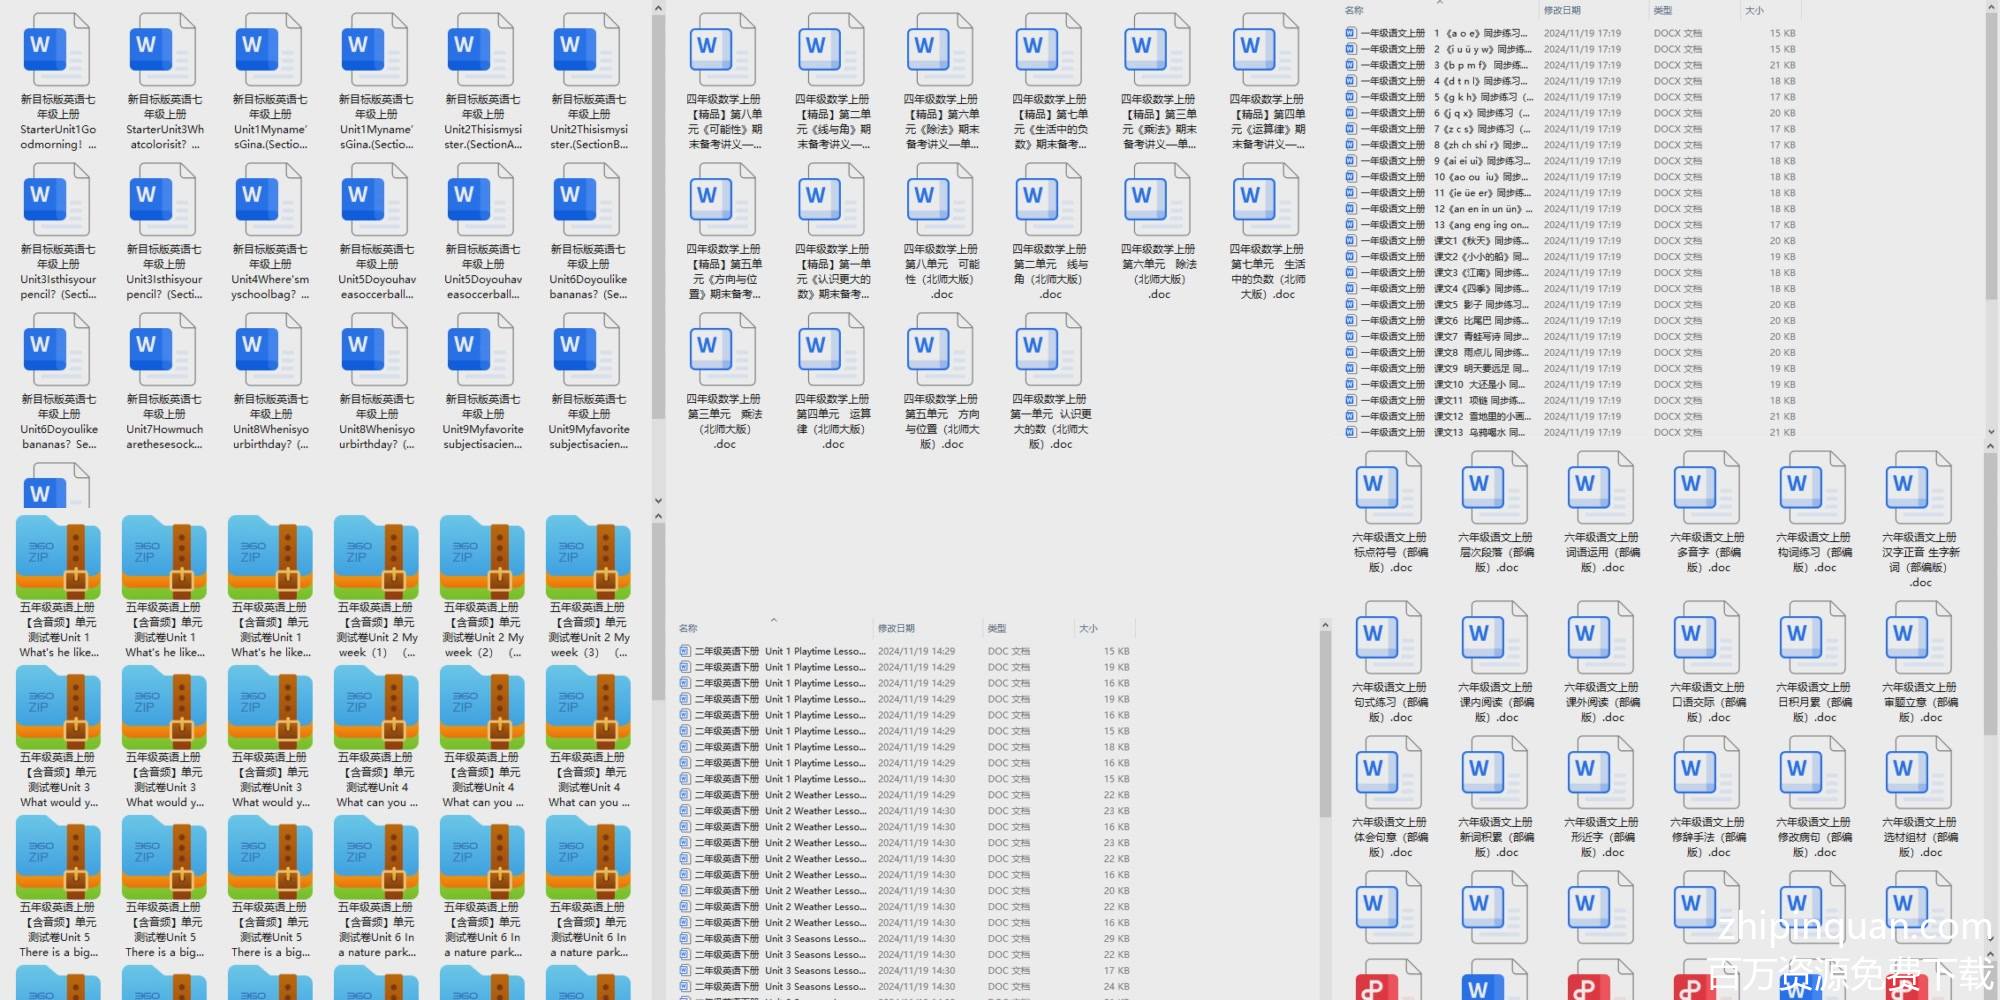Select the 29 KB Unit 3 Seasons file

click(x=800, y=939)
